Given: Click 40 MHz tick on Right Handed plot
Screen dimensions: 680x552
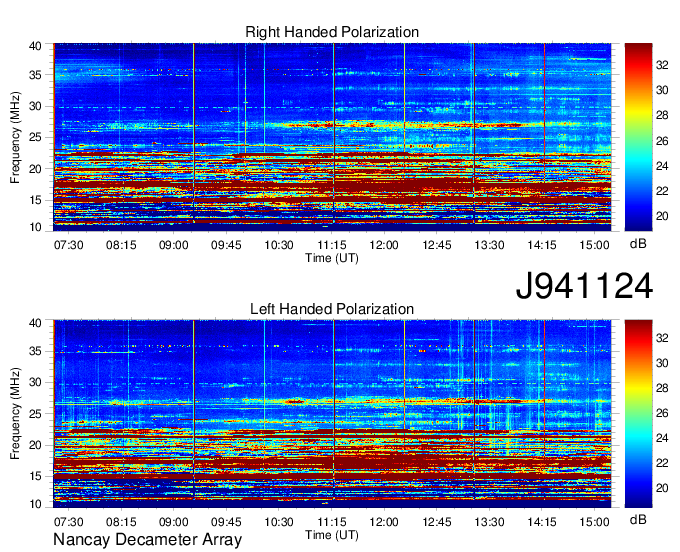Looking at the screenshot, I should click(x=35, y=46).
